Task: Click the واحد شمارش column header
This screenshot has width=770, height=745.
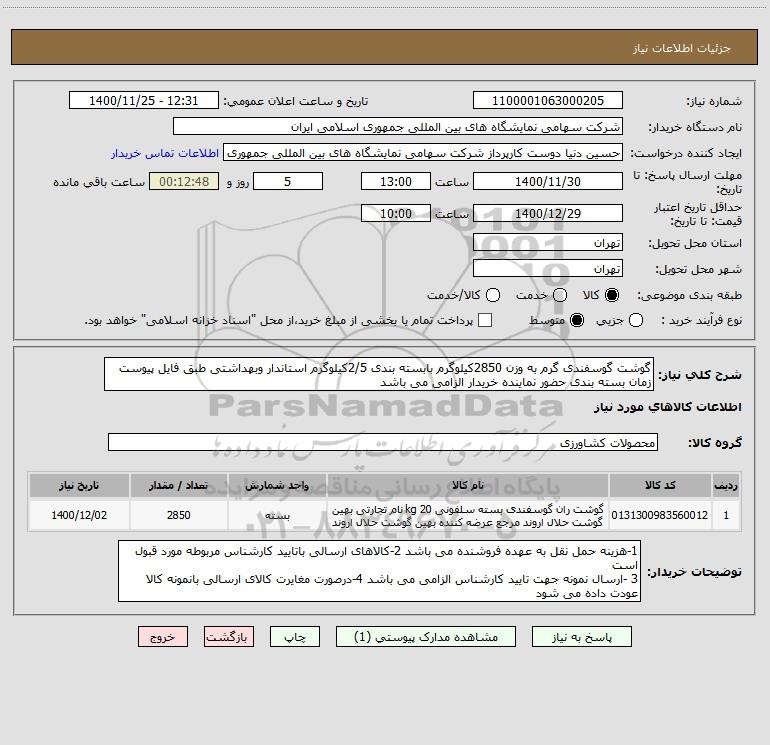Action: pyautogui.click(x=277, y=486)
